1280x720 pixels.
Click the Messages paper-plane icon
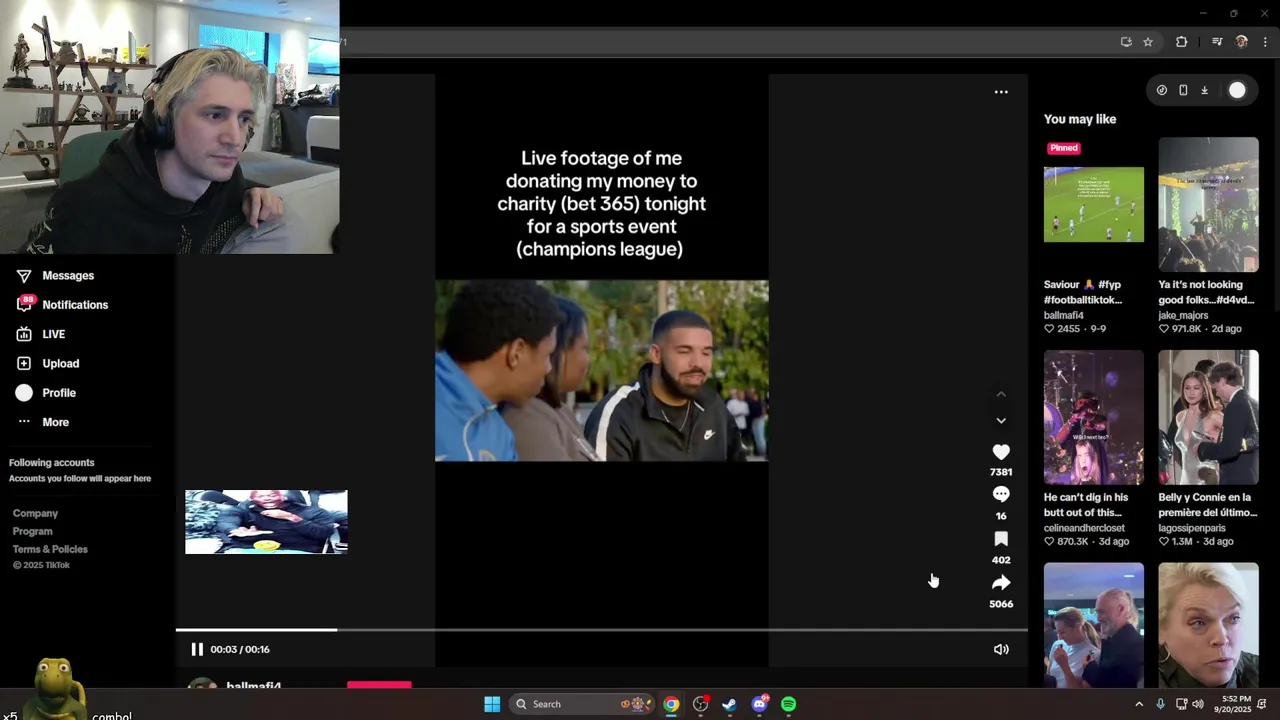(24, 276)
